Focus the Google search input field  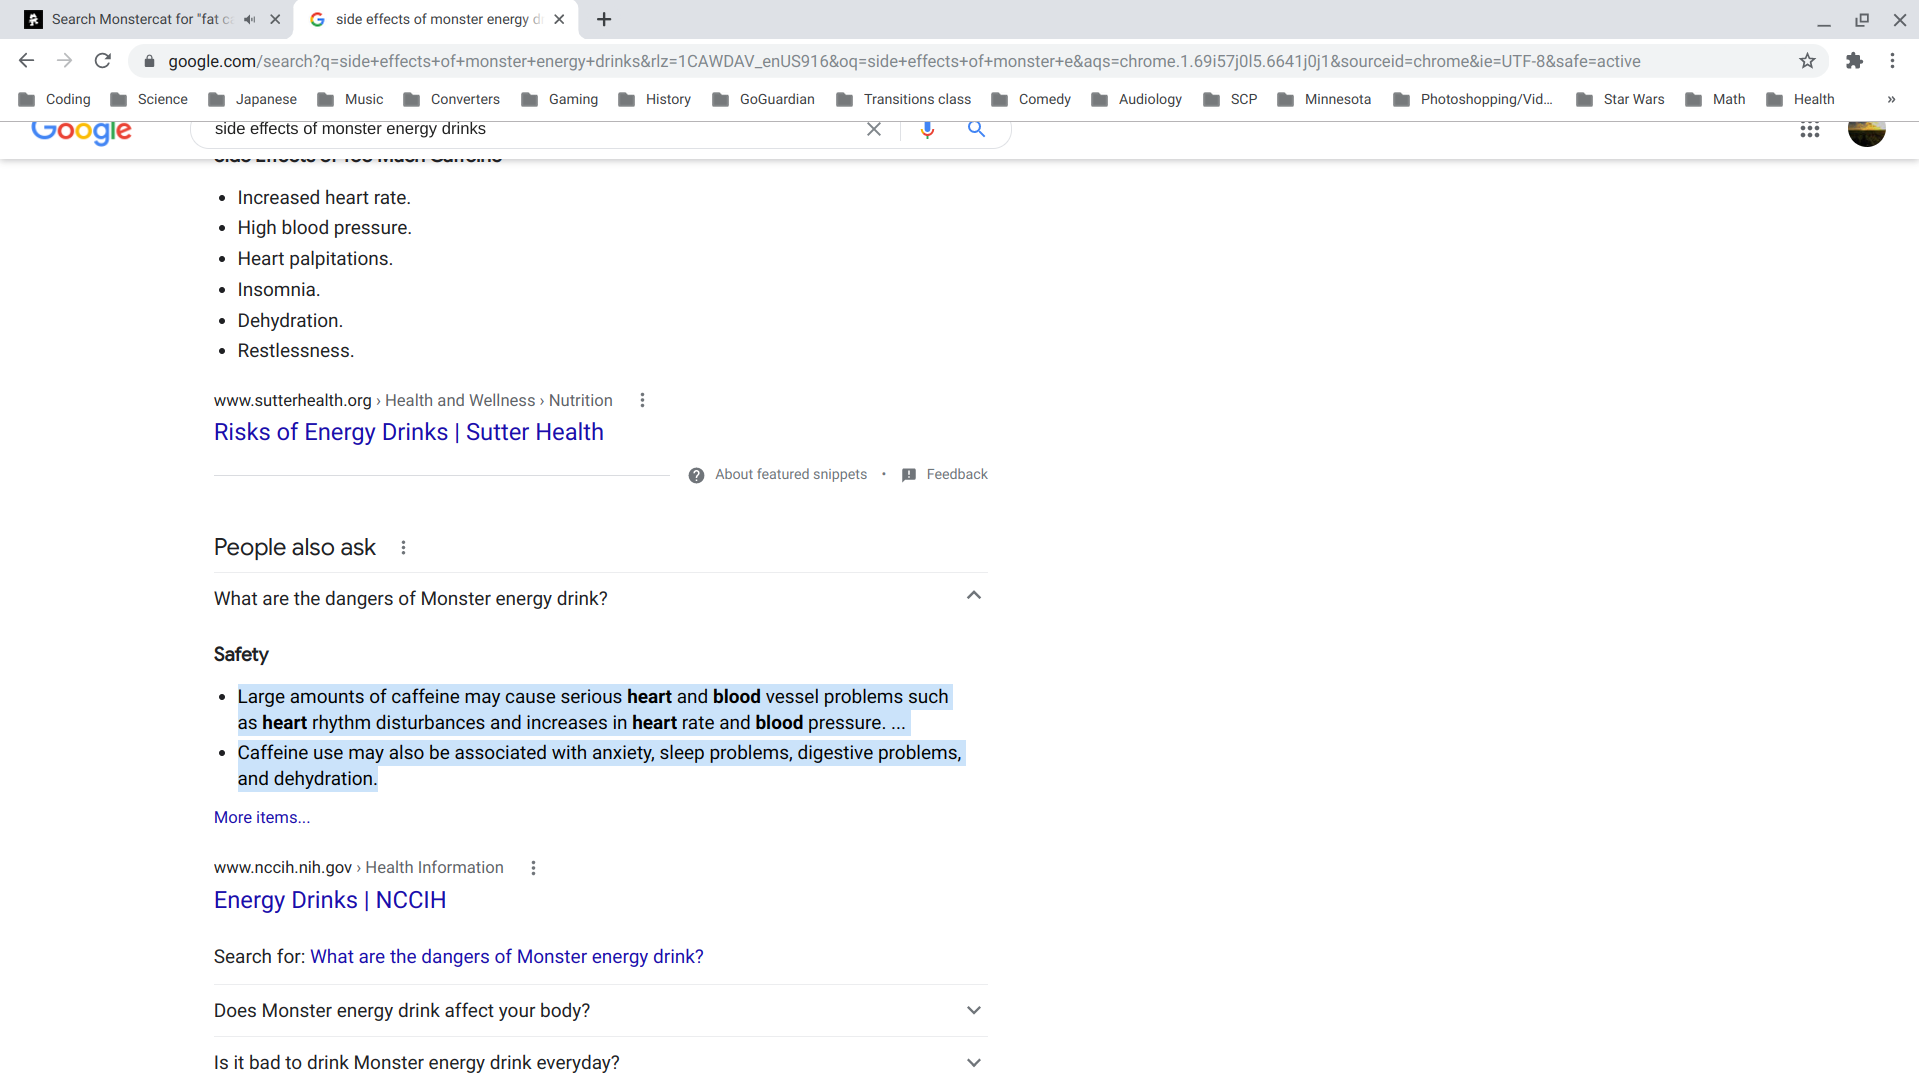pos(530,129)
